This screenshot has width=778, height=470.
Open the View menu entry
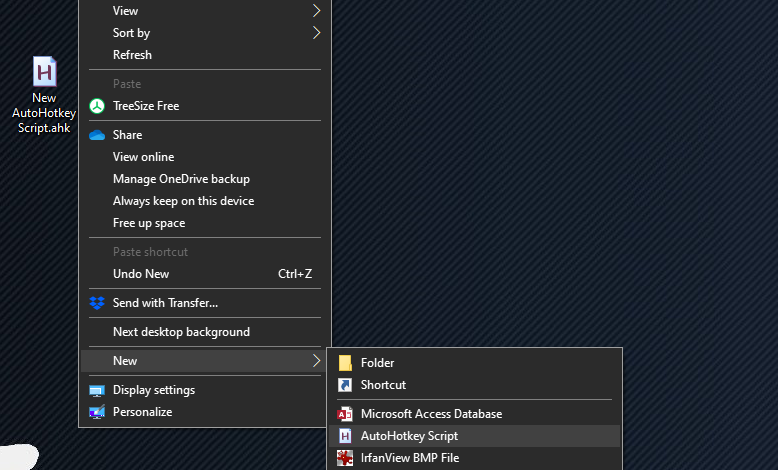(x=205, y=10)
